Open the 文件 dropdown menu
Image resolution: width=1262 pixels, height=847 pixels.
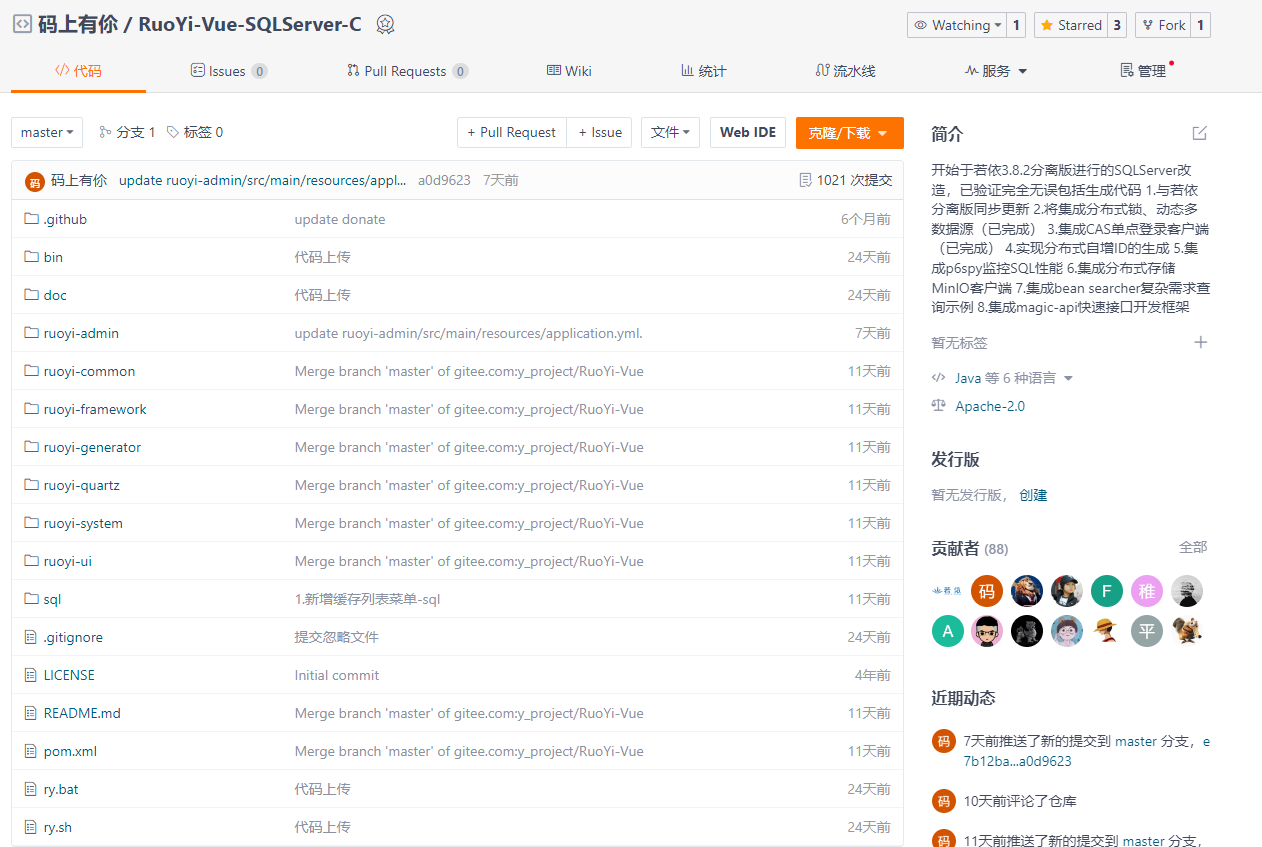(670, 132)
